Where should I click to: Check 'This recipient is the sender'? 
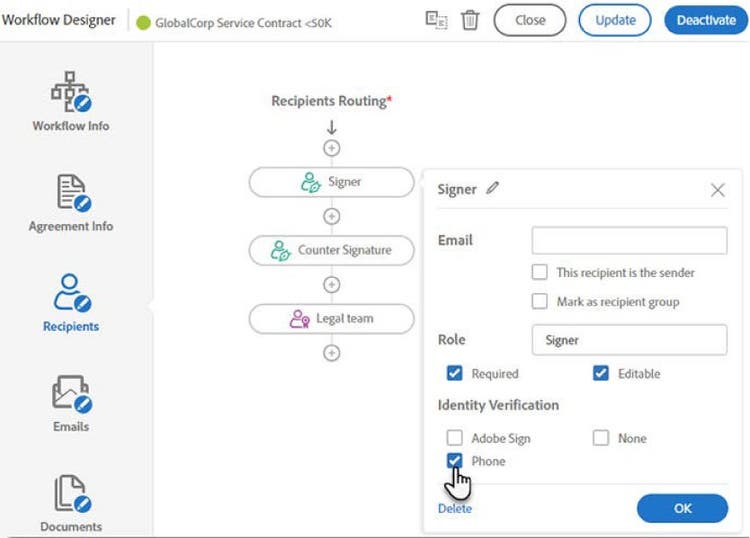click(540, 272)
